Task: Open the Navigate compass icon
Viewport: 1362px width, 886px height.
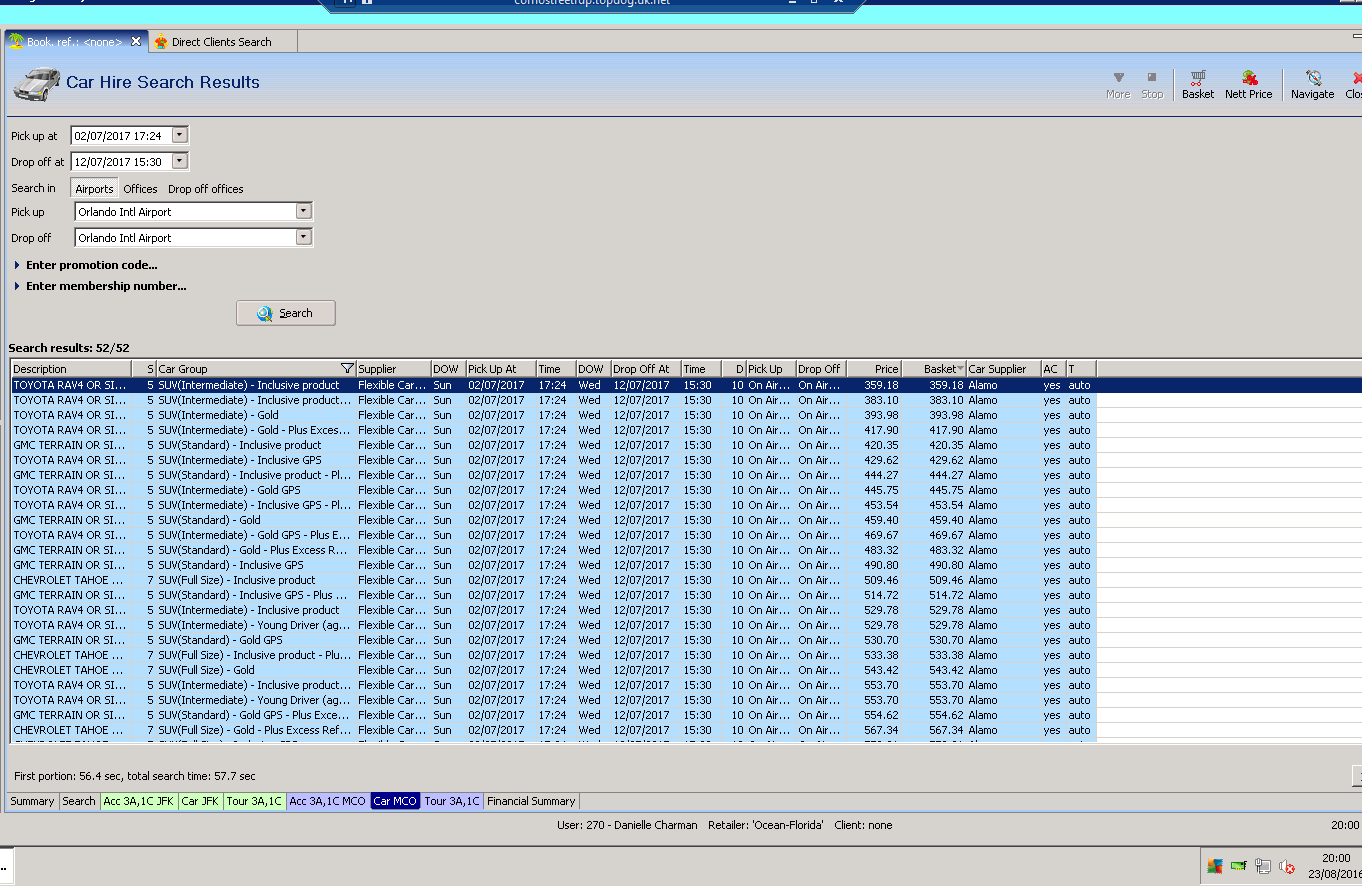Action: tap(1312, 78)
